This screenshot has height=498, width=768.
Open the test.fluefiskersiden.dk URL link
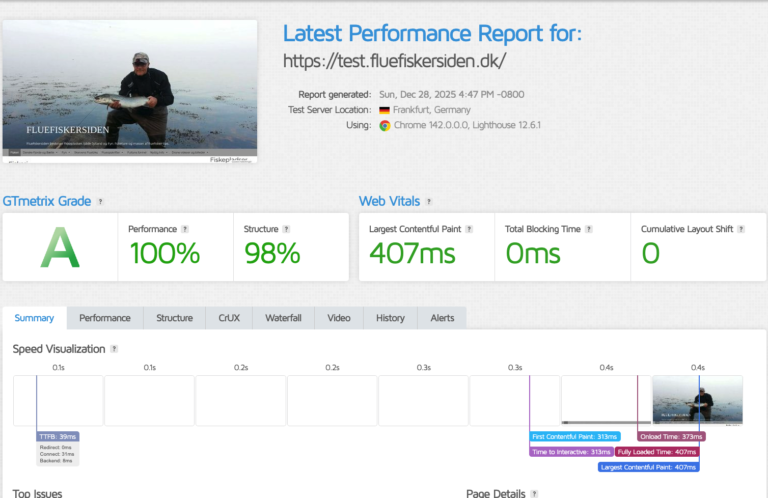[x=401, y=60]
